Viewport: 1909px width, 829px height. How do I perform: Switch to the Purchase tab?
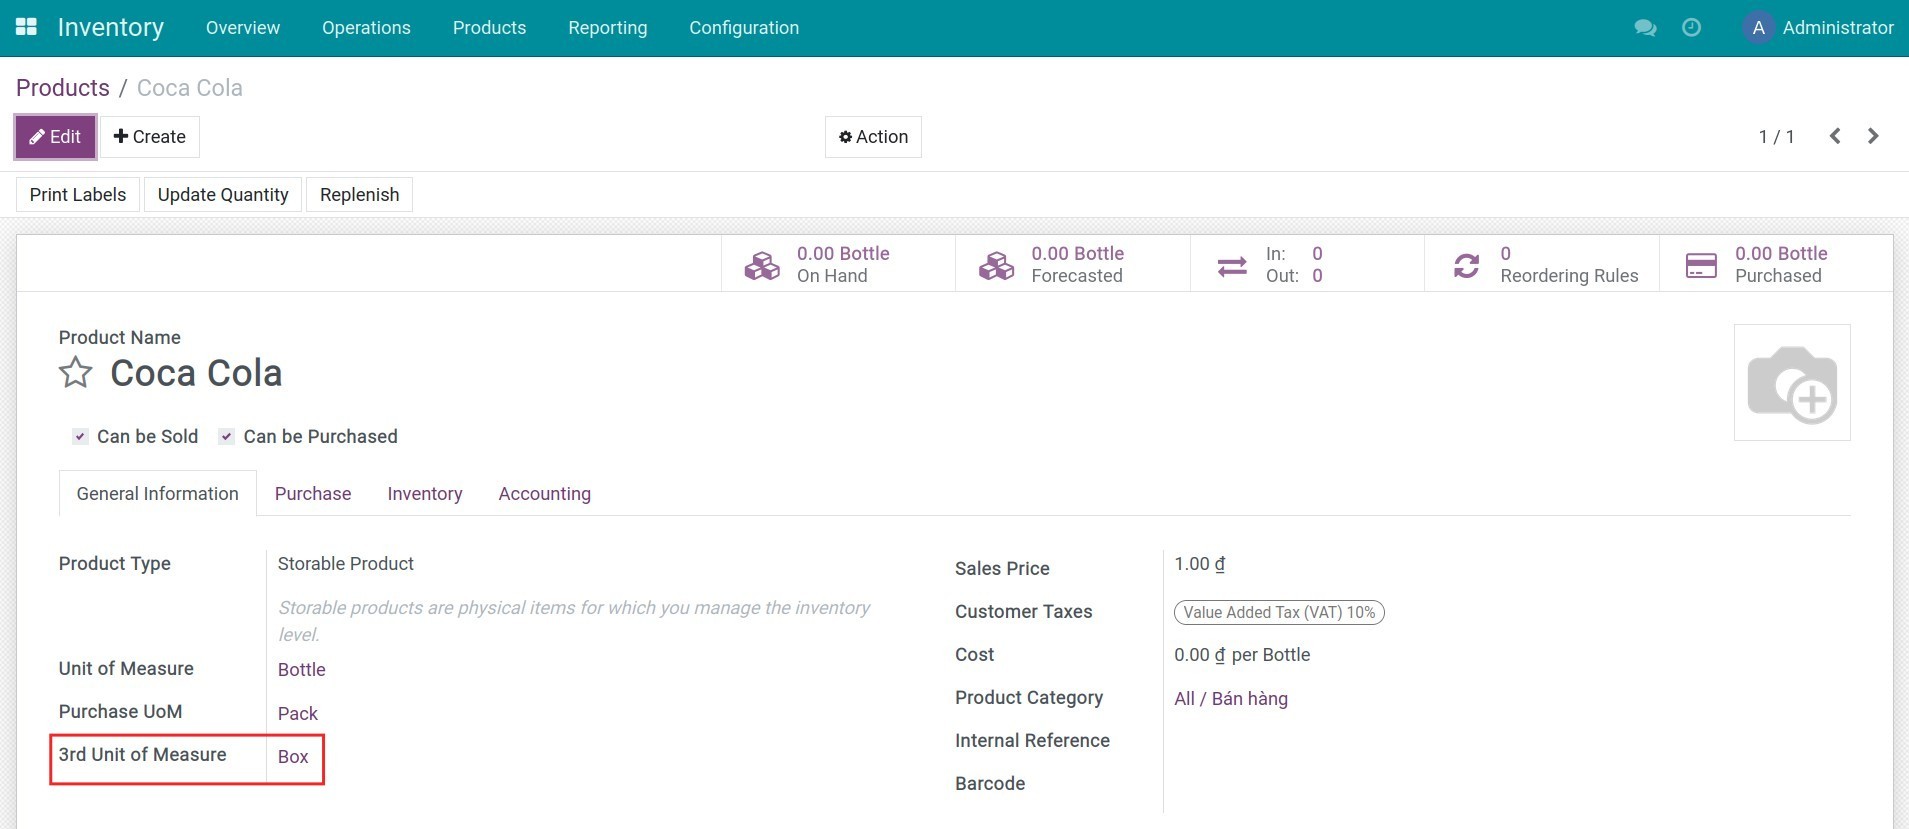tap(313, 494)
